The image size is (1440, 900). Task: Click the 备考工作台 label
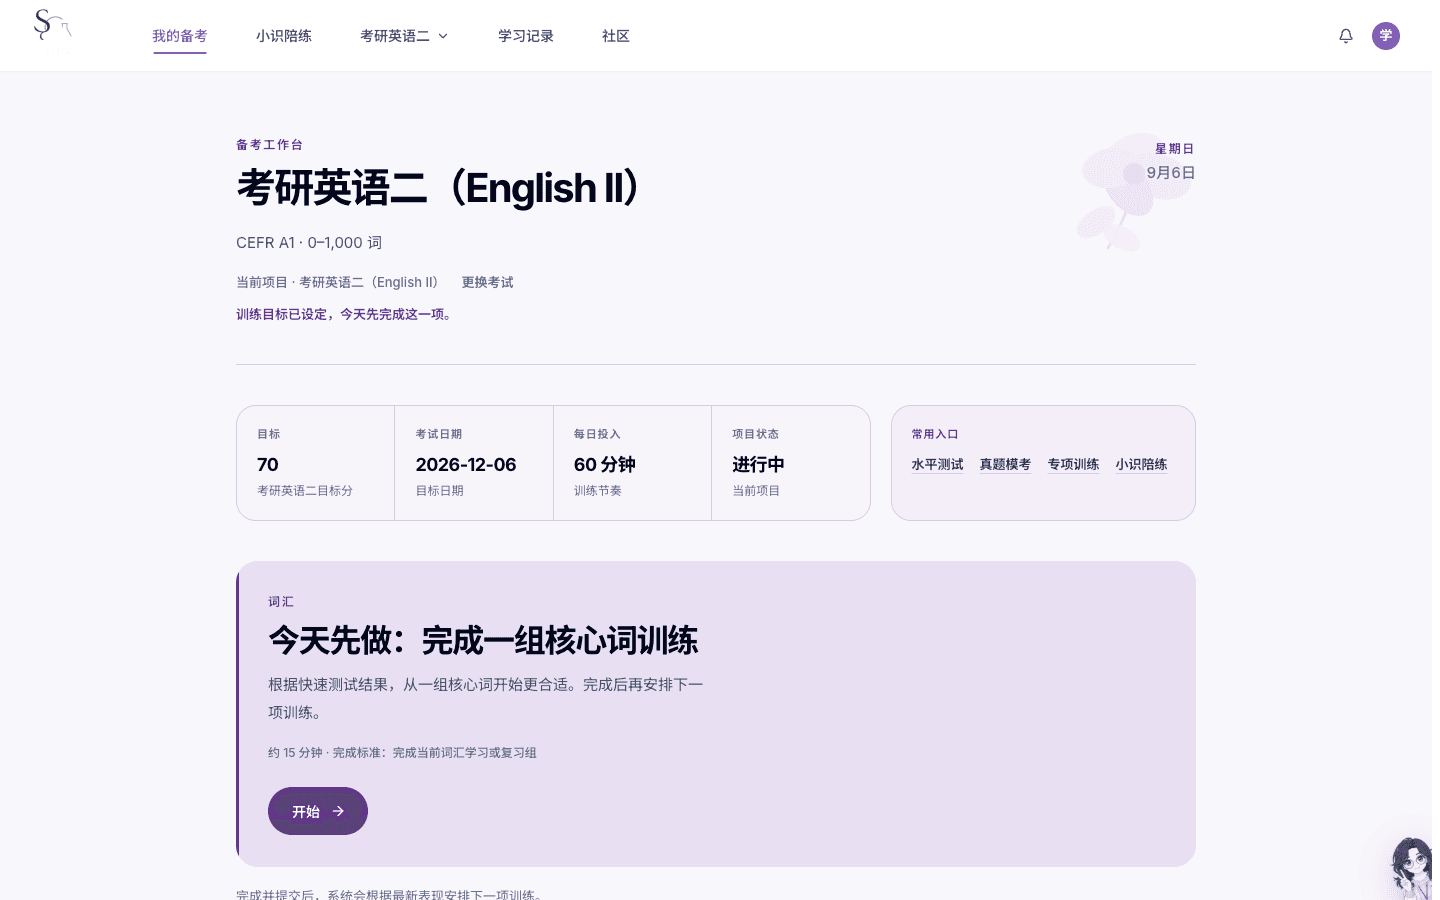click(x=270, y=145)
